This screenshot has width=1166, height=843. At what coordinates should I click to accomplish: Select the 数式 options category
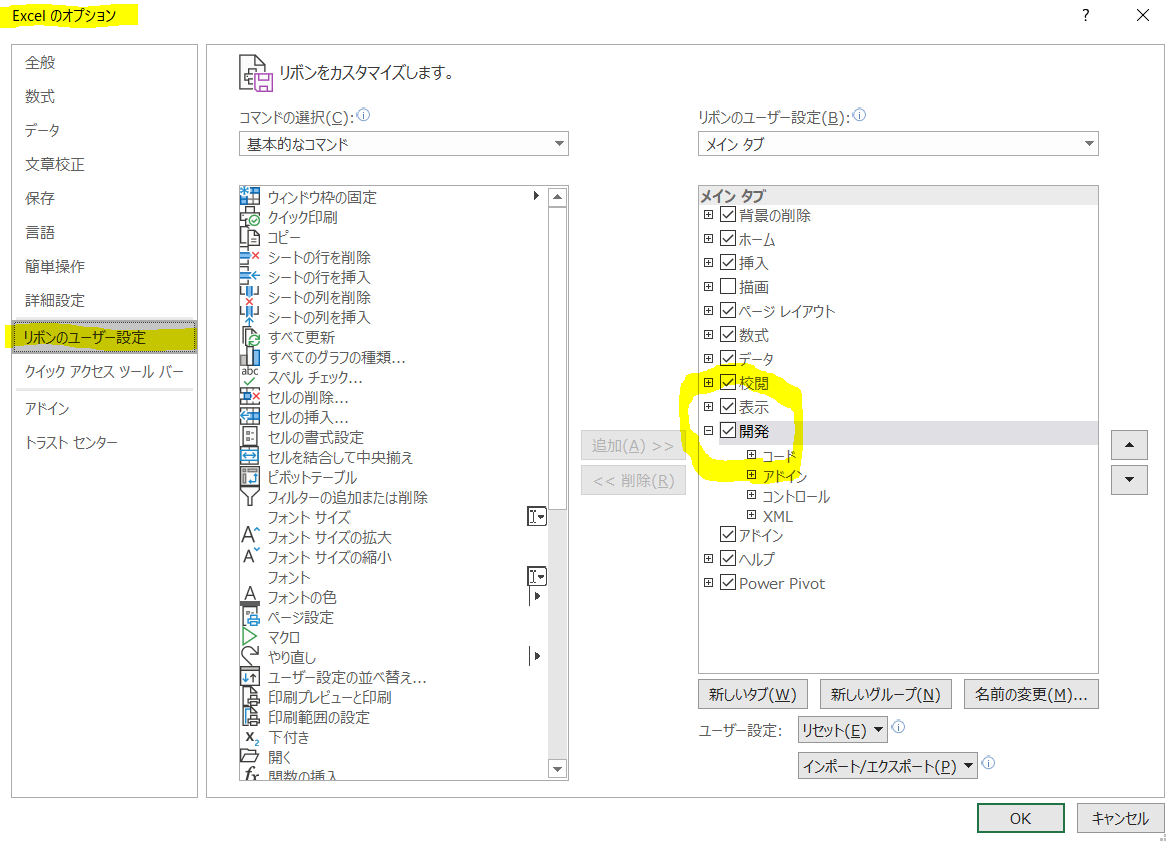point(104,97)
